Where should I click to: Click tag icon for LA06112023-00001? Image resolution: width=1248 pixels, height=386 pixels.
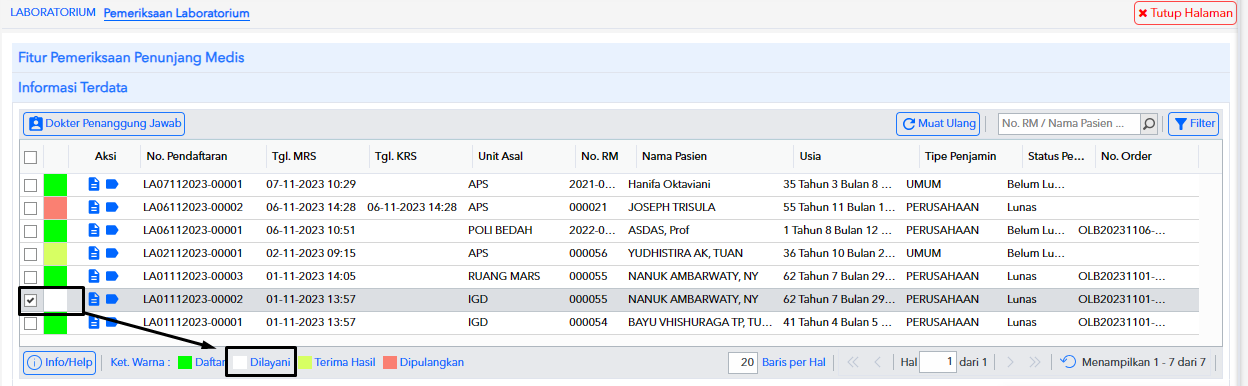click(x=111, y=230)
